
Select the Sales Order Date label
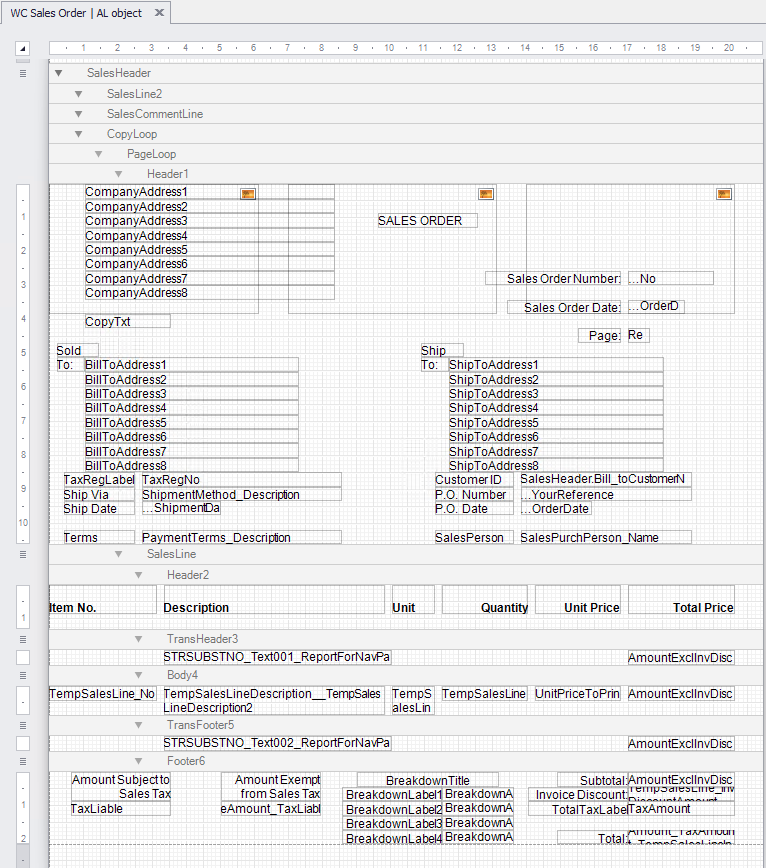(x=565, y=307)
